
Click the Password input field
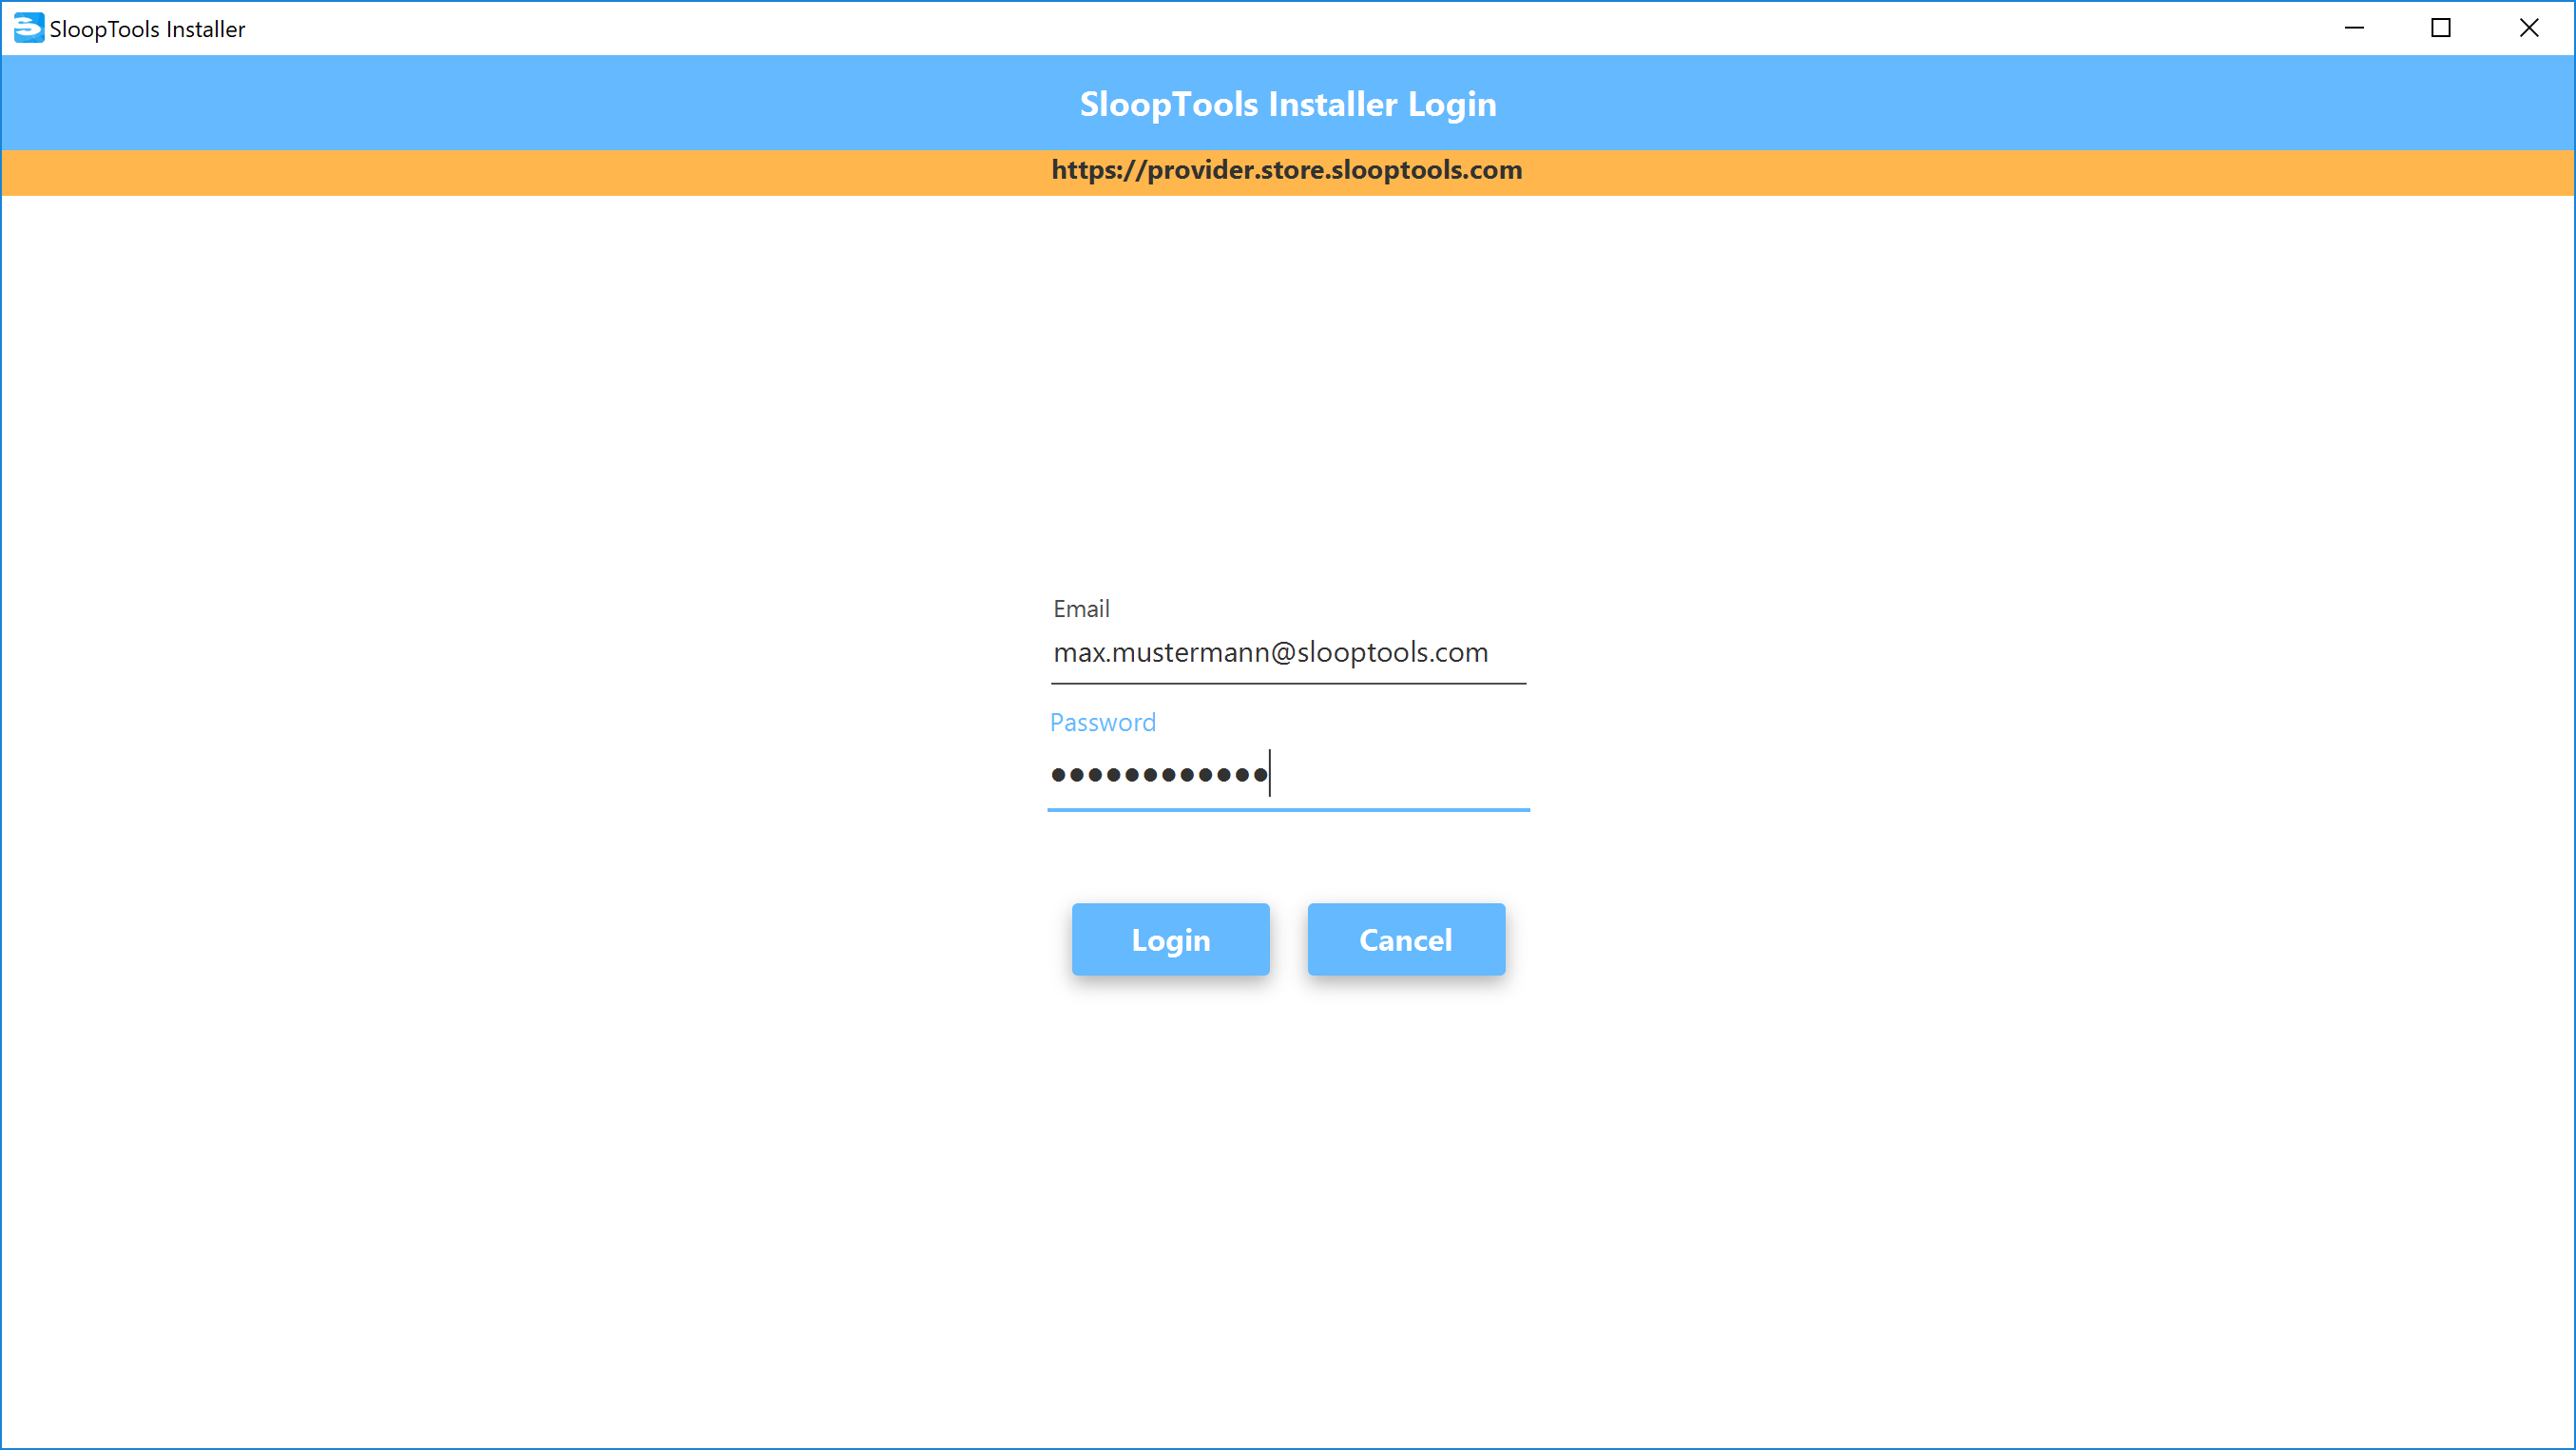(x=1288, y=774)
